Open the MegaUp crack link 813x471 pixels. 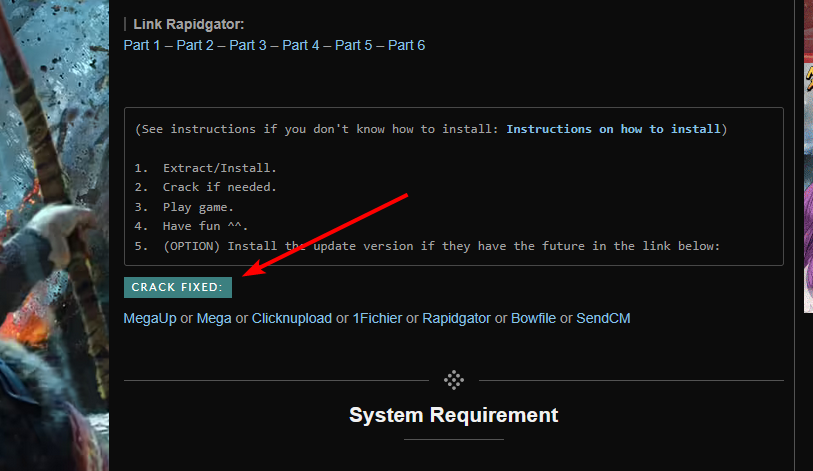(150, 318)
